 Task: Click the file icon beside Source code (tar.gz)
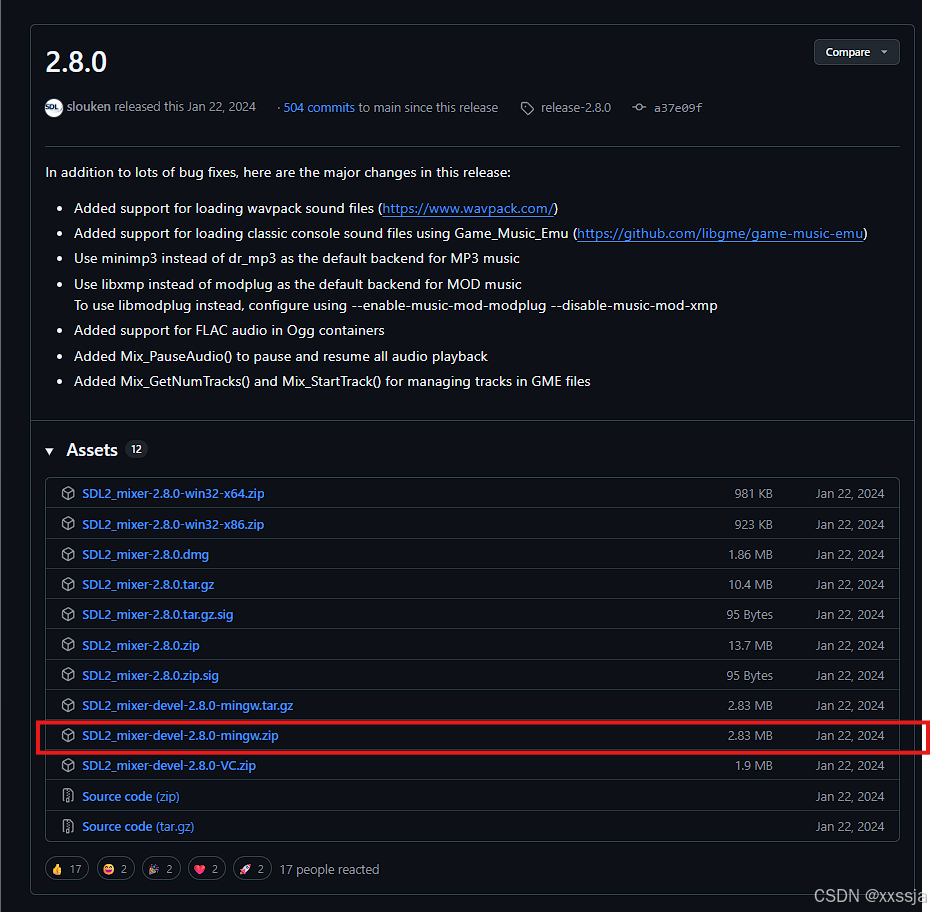click(x=67, y=826)
